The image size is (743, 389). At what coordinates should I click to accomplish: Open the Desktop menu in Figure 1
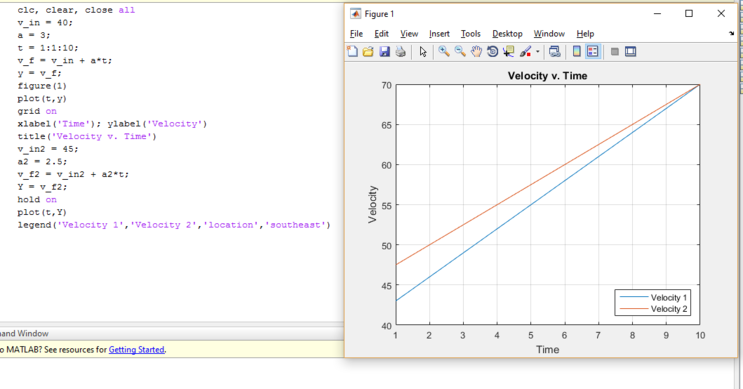507,34
